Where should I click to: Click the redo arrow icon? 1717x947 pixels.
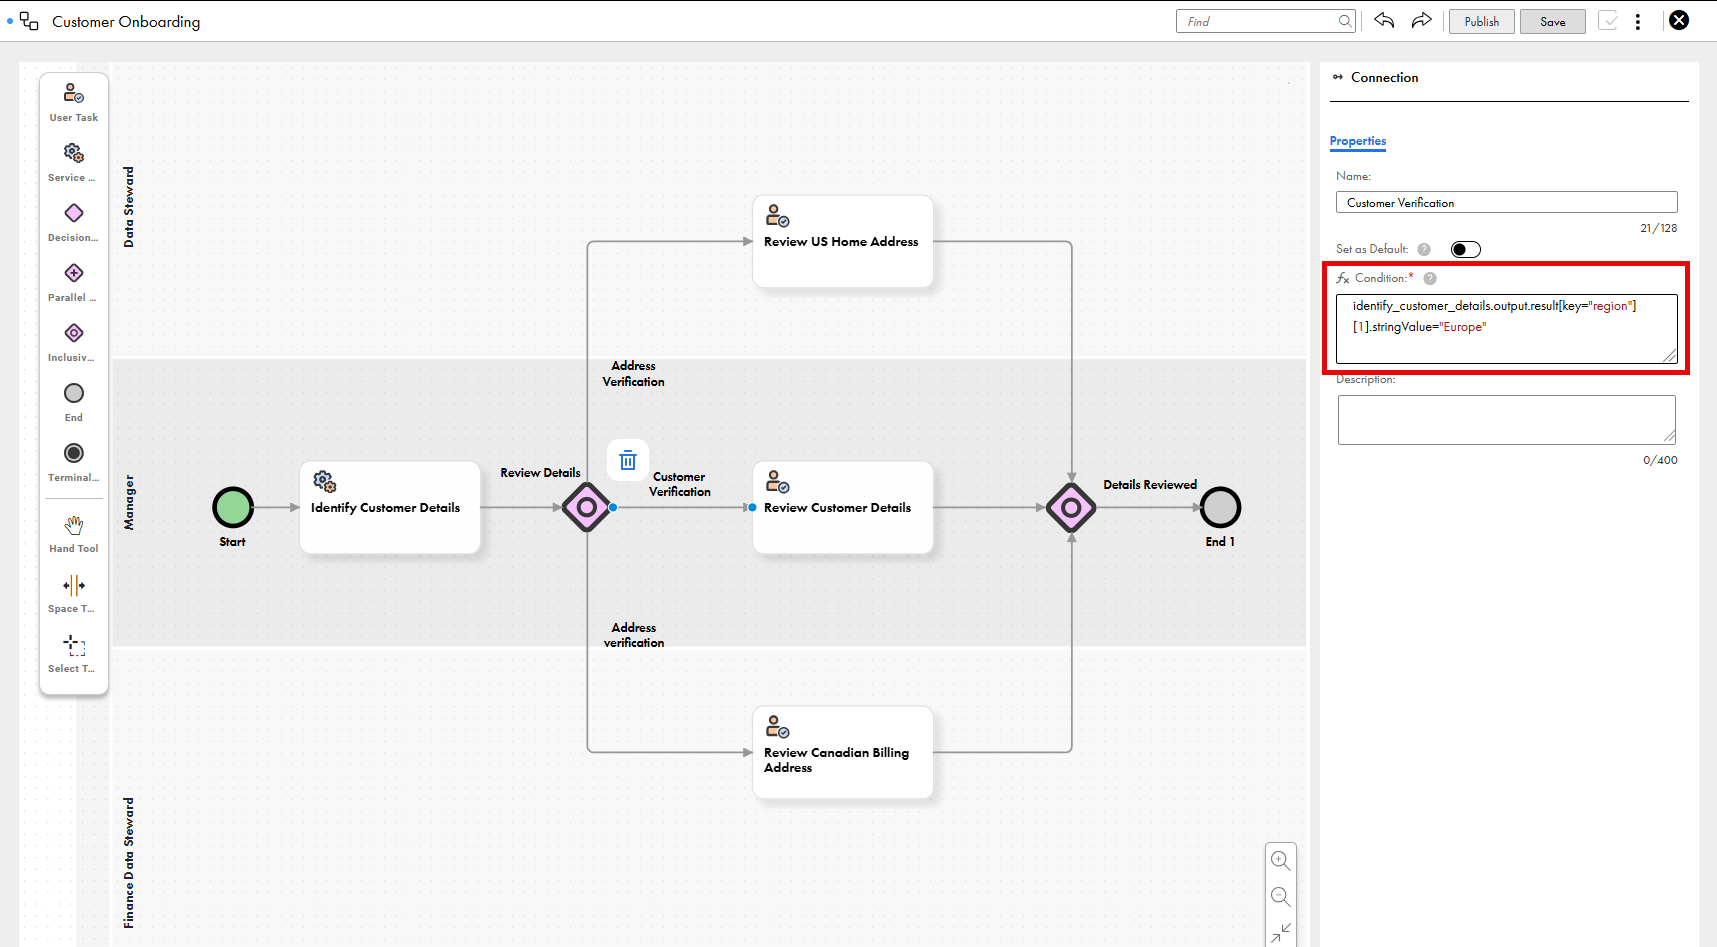(1421, 20)
